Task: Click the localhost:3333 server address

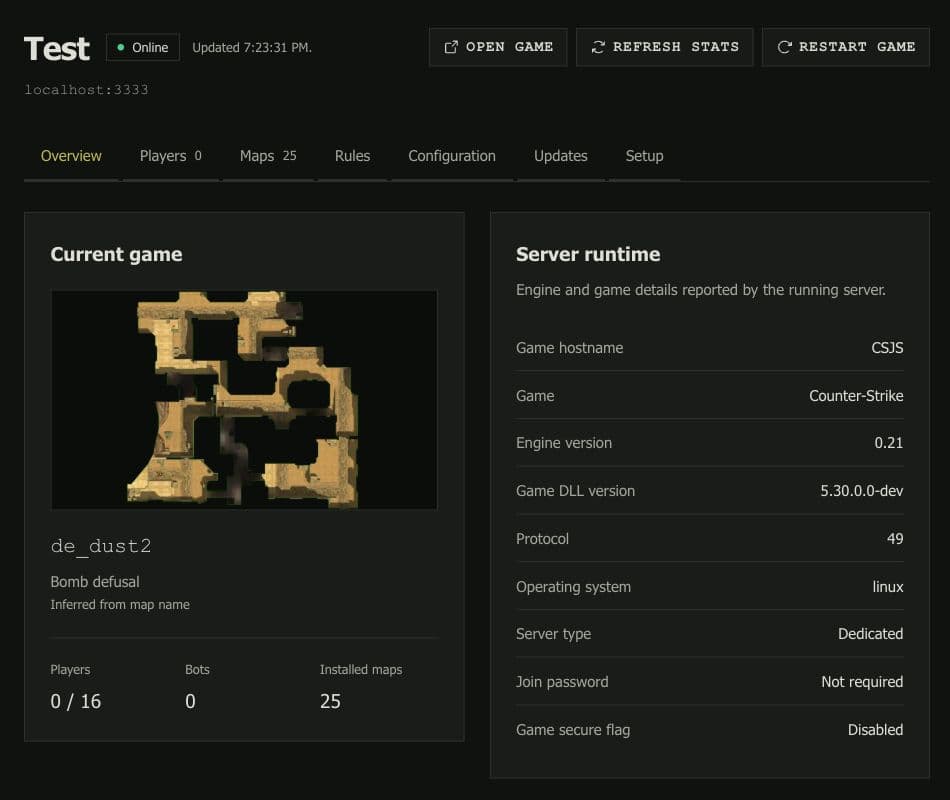Action: coord(86,90)
